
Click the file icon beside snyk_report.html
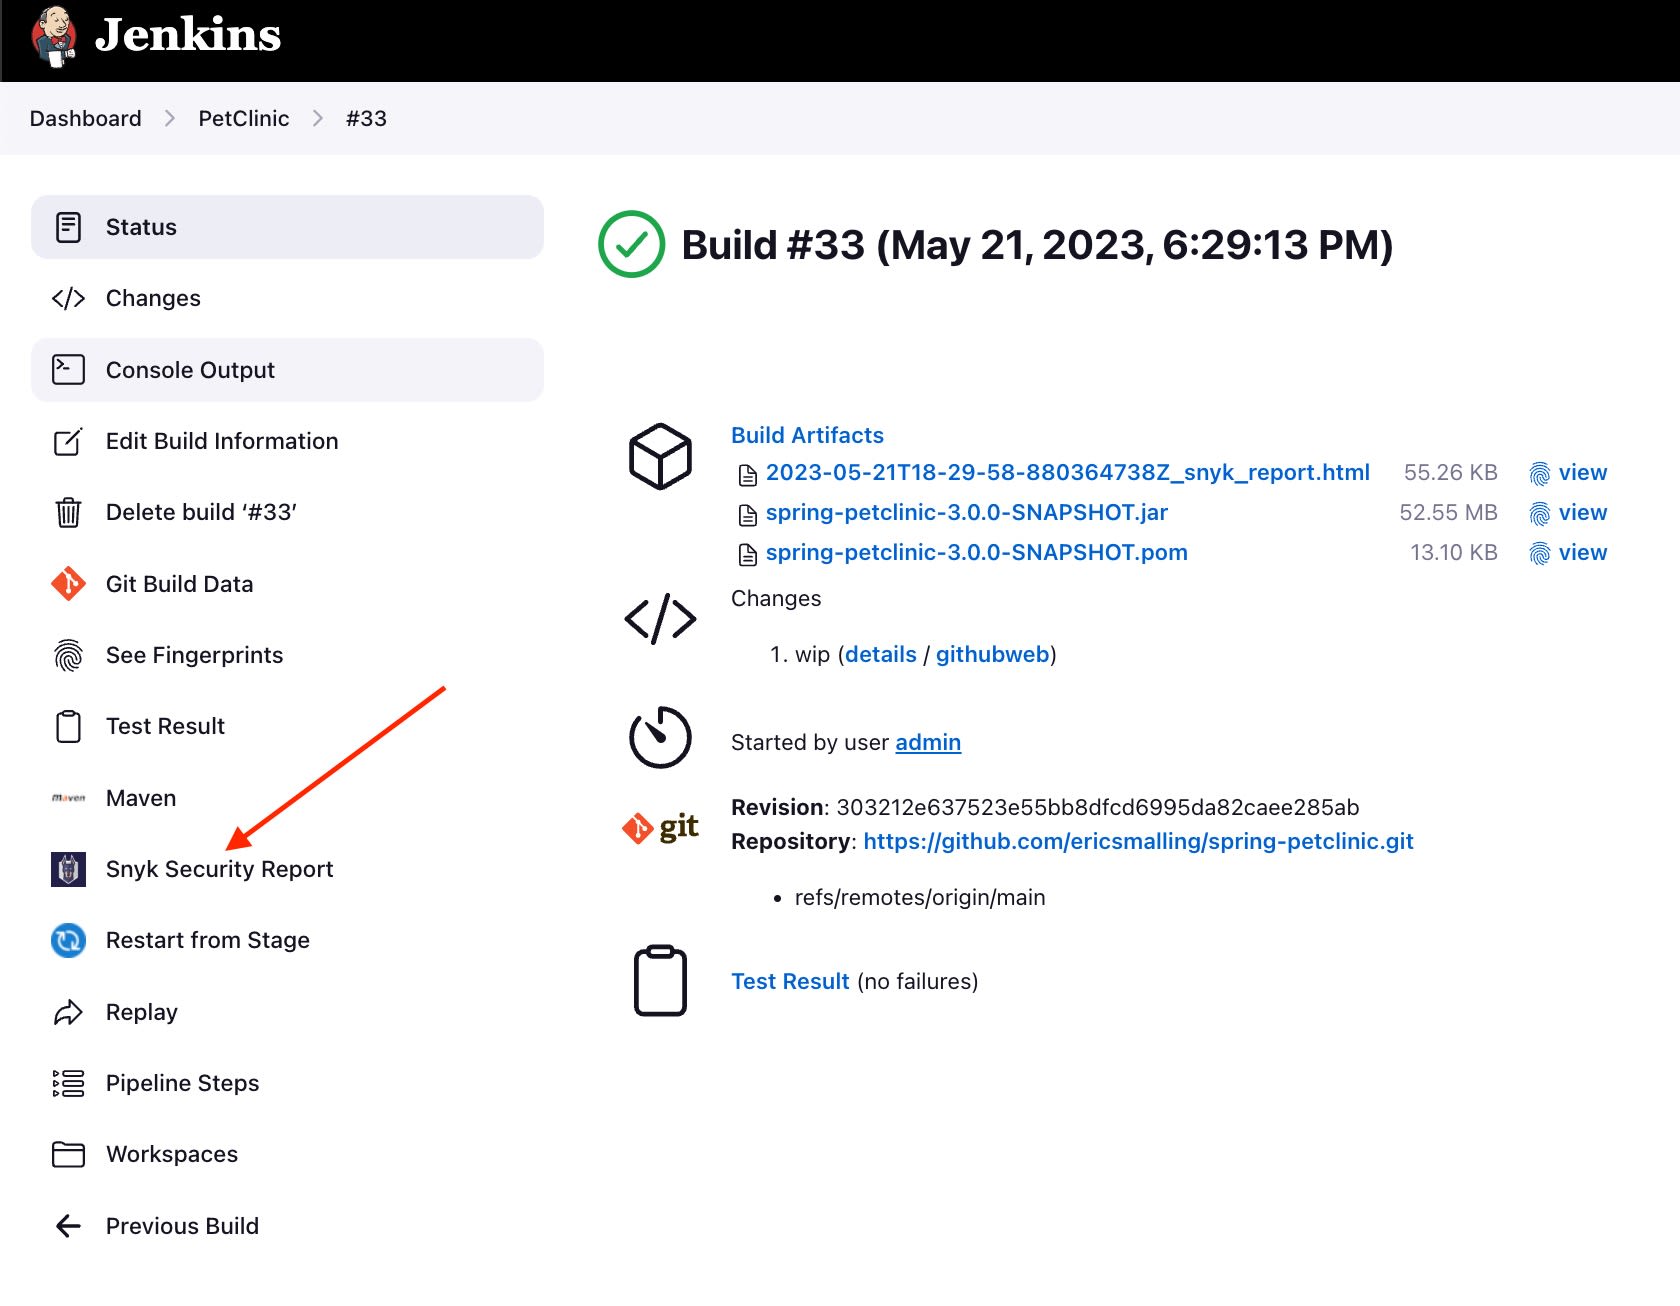[x=747, y=474]
